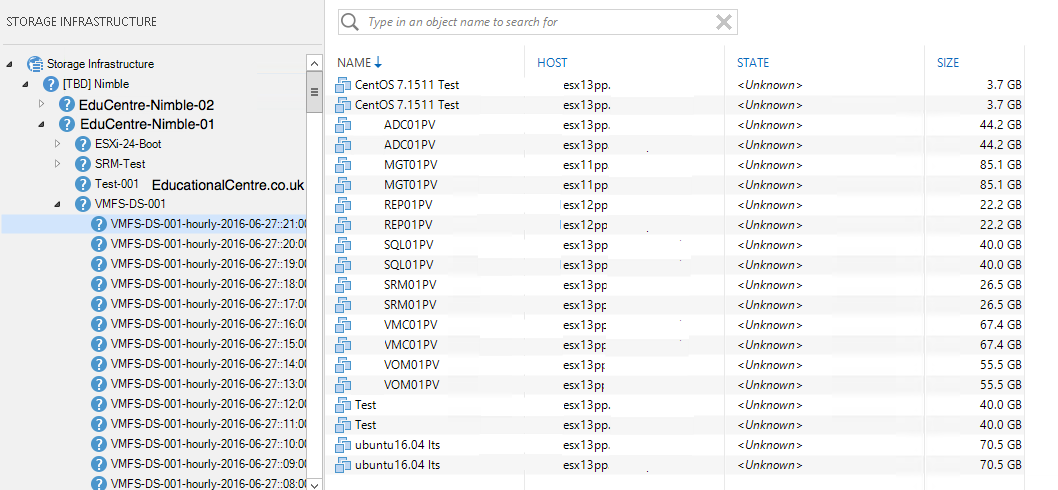The width and height of the screenshot is (1058, 490).
Task: Select snapshot VMFS-DS-001-hourly-2016-06-27::12:00
Action: point(209,404)
